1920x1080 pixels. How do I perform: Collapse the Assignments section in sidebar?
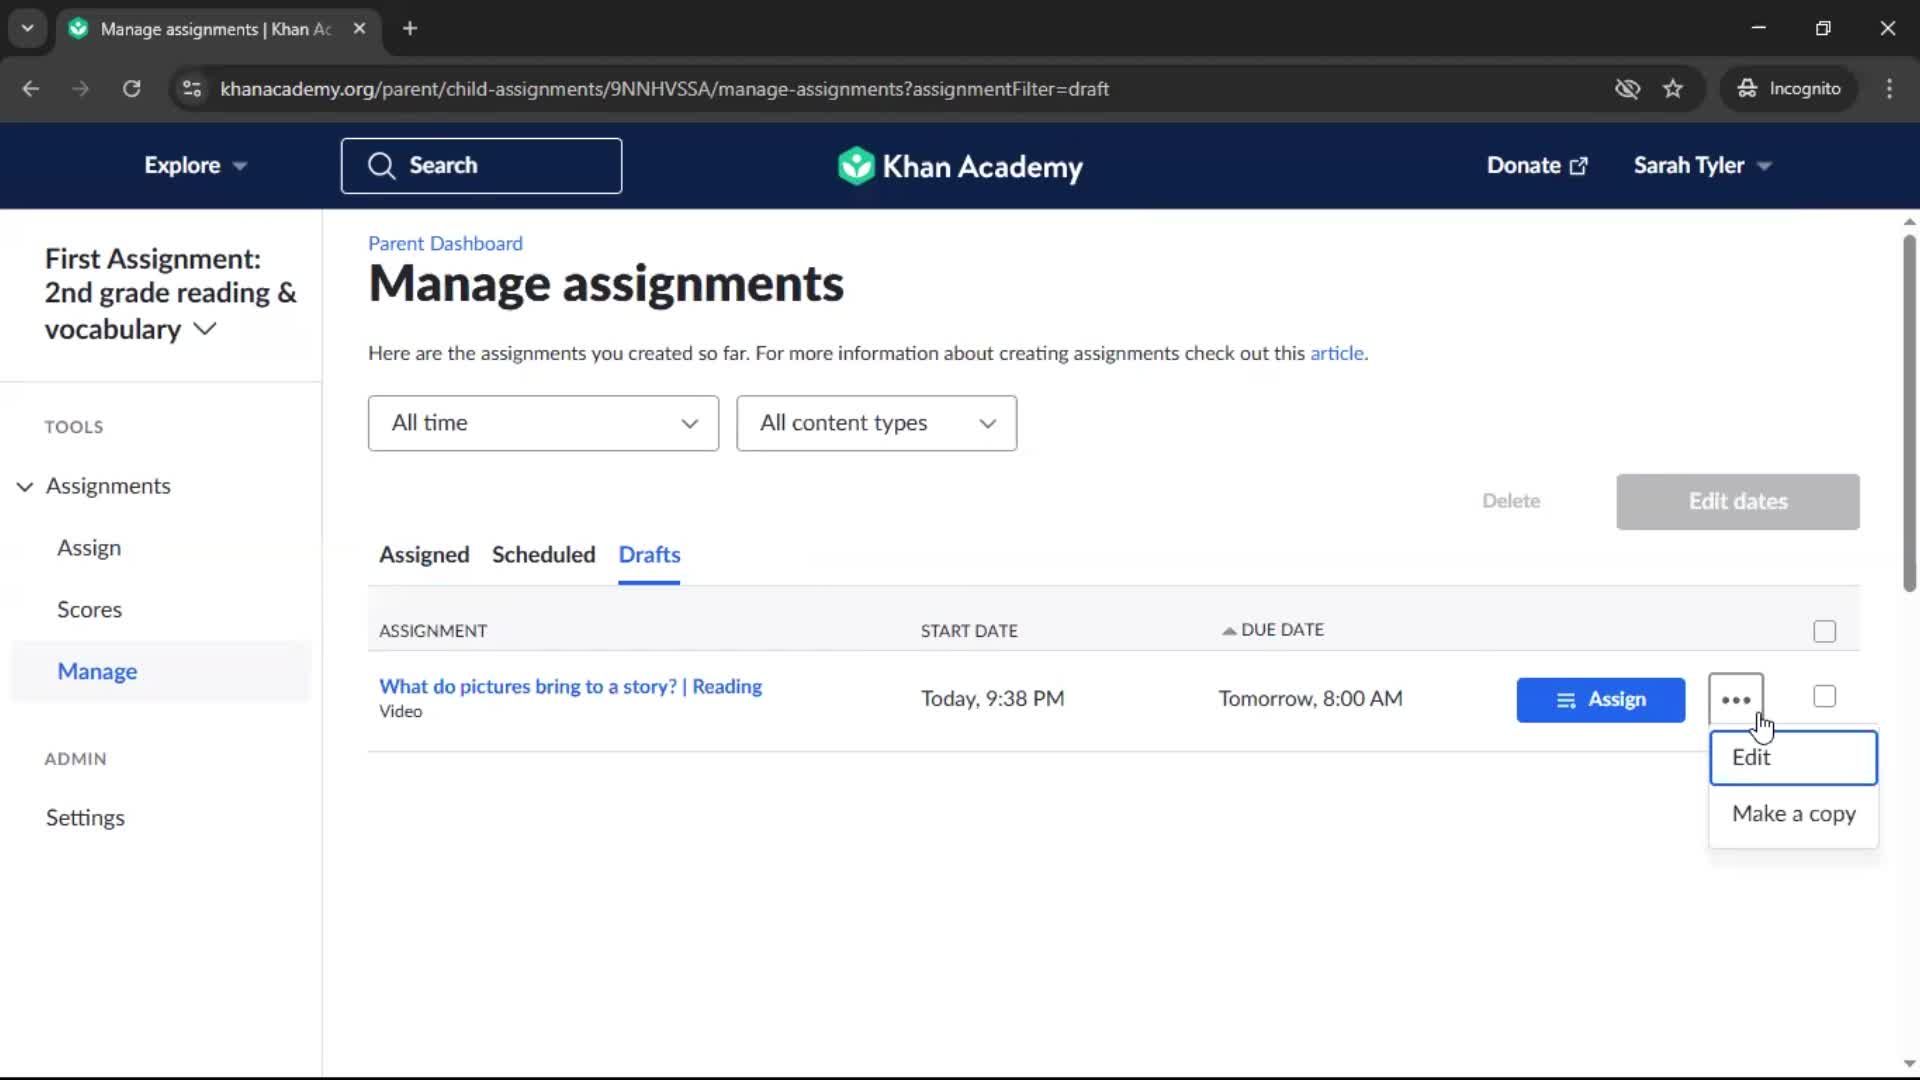tap(25, 486)
